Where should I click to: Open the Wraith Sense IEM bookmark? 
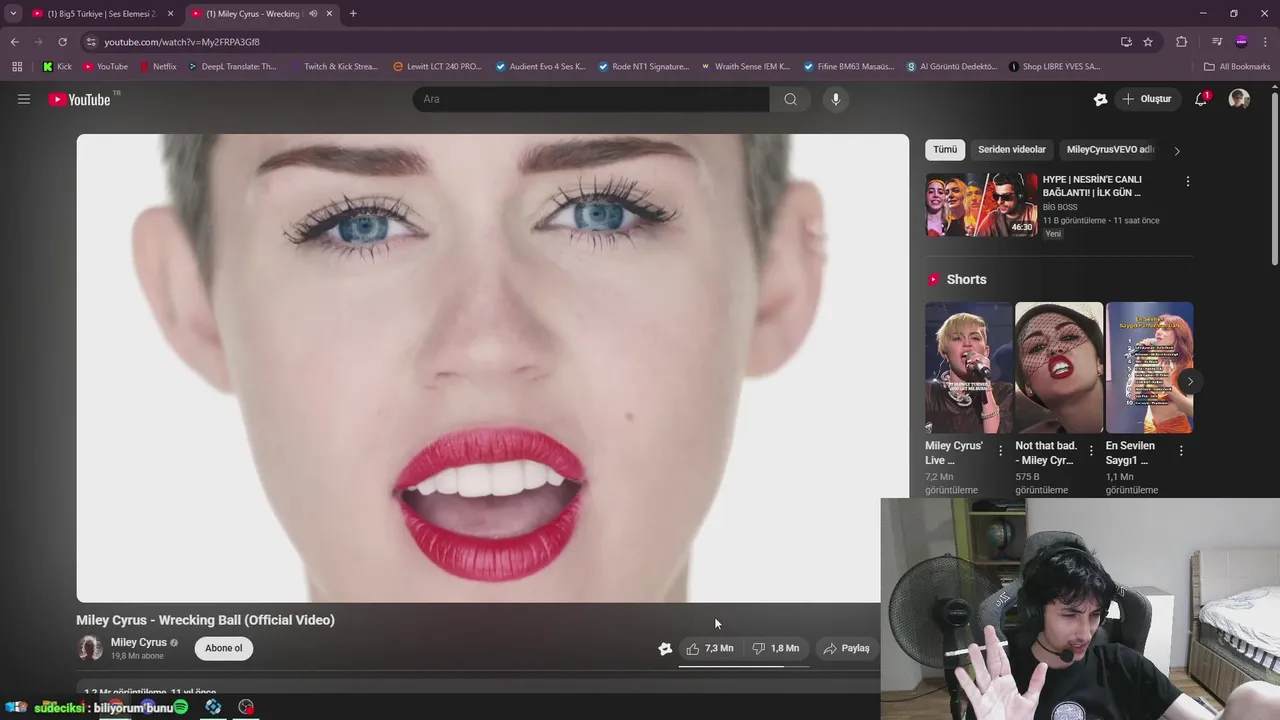pos(745,67)
